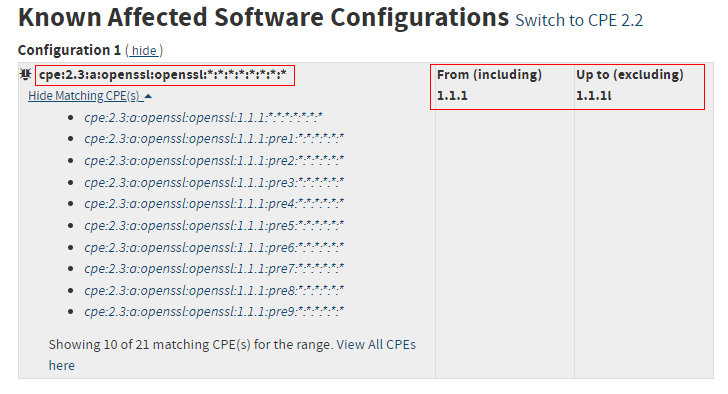Collapse list via Hide Matching CPE(s) arrow
The width and height of the screenshot is (728, 394).
[x=148, y=97]
